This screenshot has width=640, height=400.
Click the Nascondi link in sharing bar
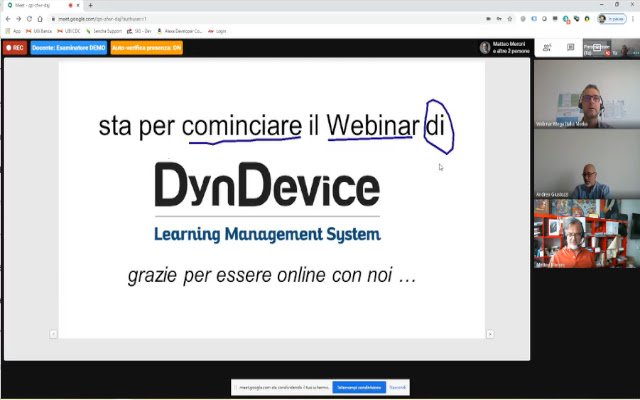397,387
